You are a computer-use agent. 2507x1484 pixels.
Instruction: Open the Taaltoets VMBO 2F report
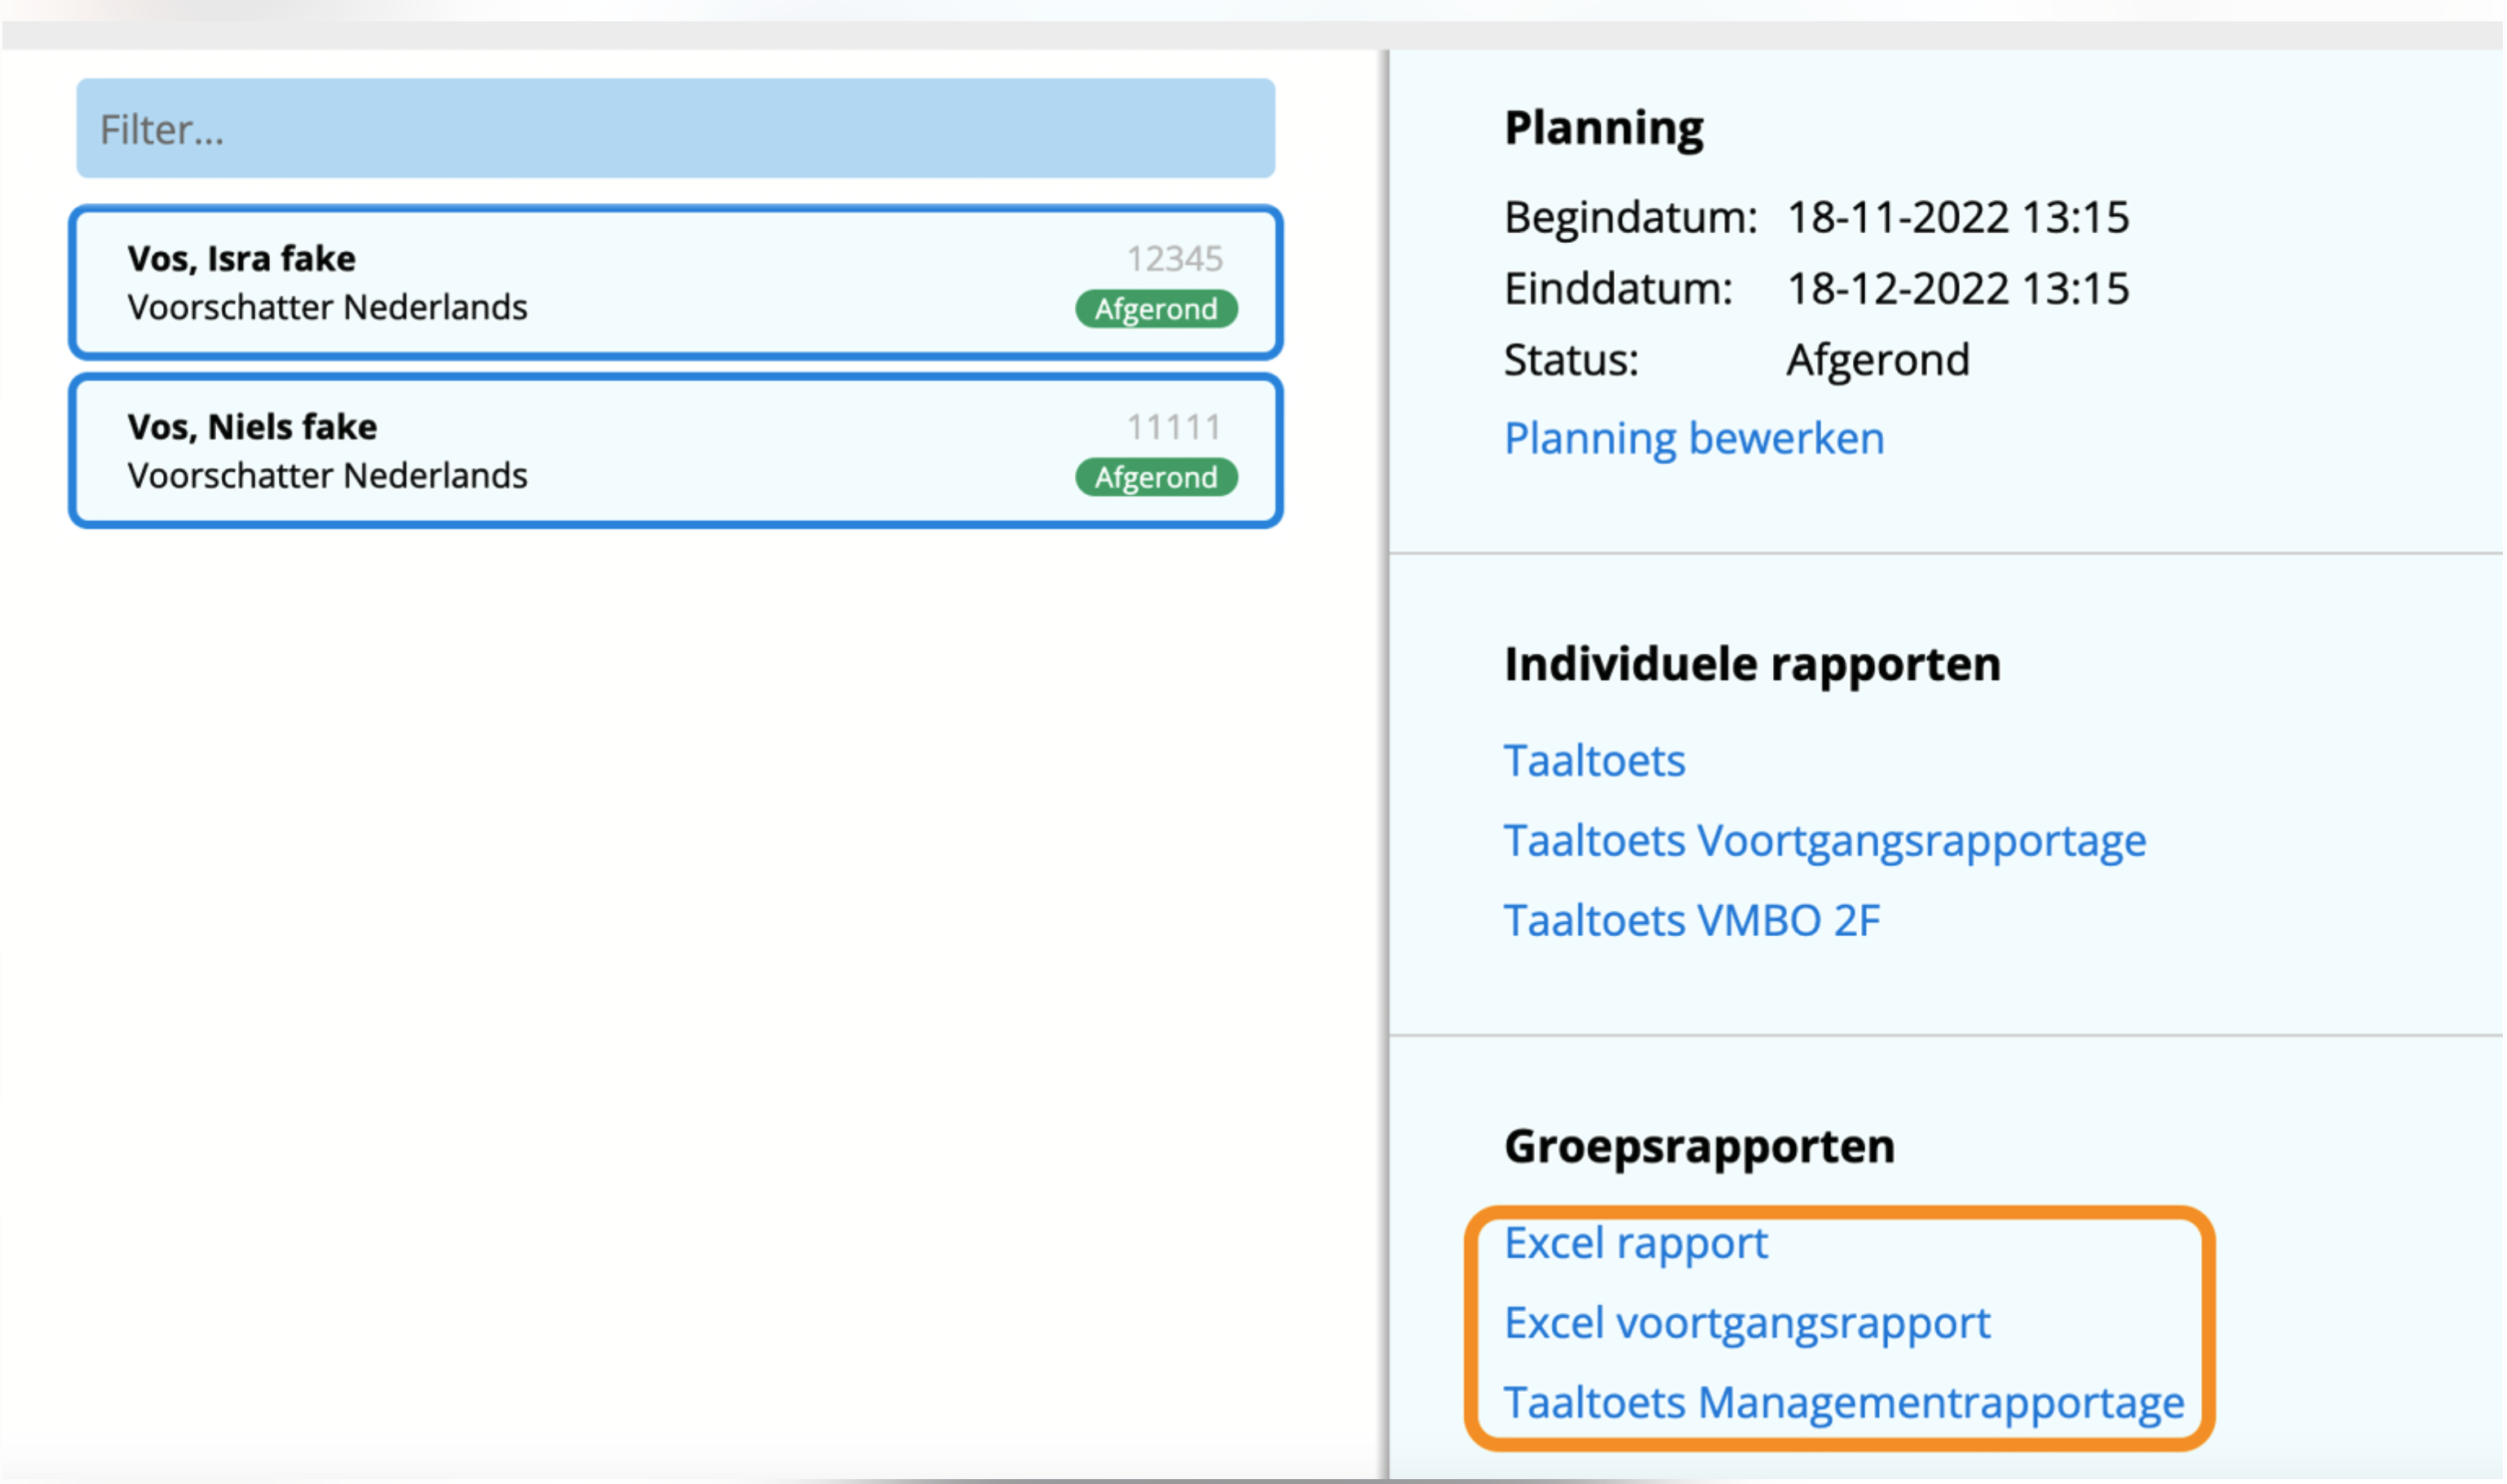point(1691,921)
